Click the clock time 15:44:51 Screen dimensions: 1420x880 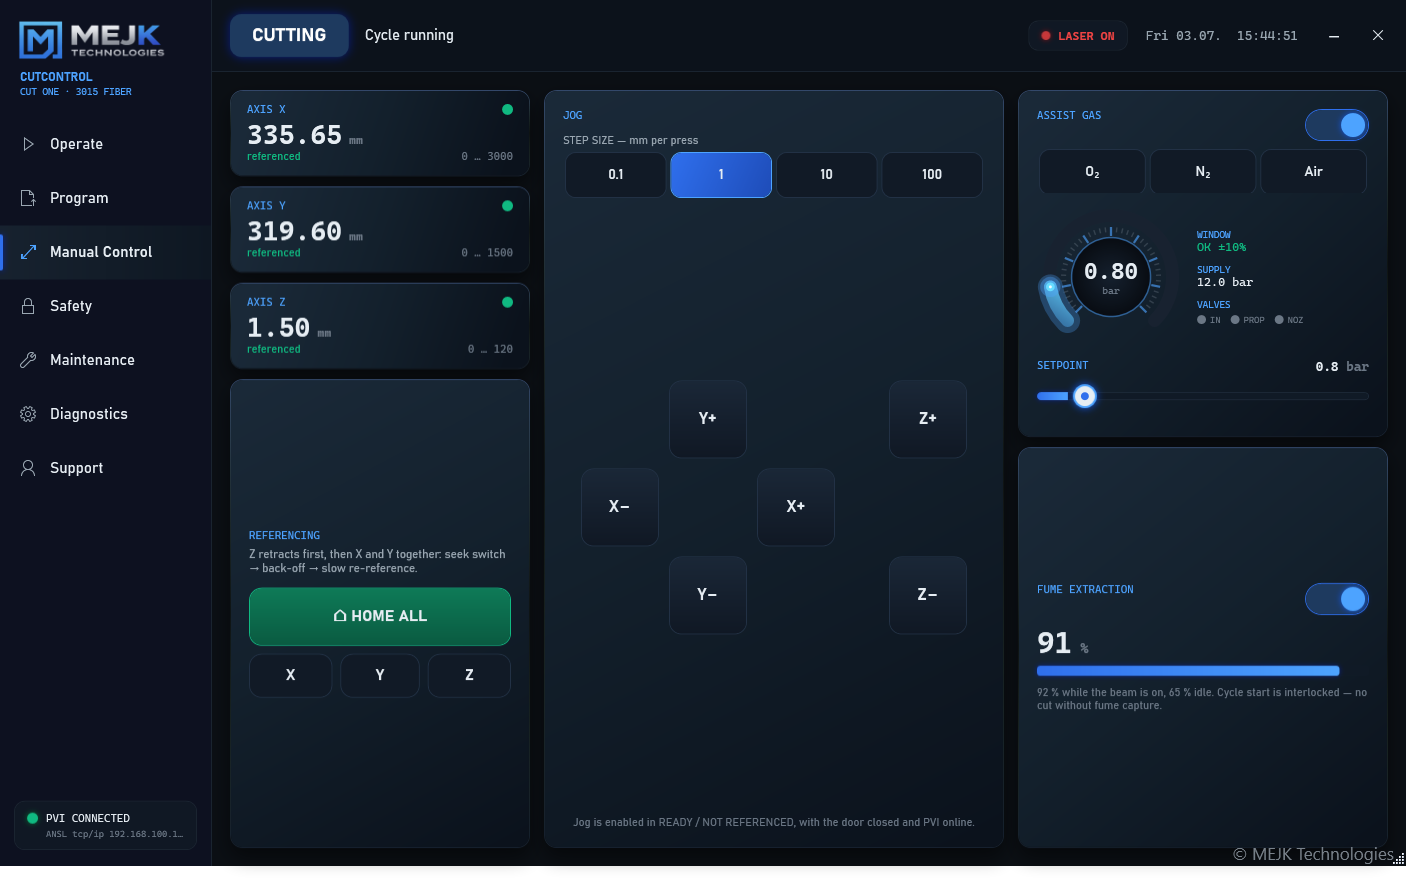(x=1267, y=36)
